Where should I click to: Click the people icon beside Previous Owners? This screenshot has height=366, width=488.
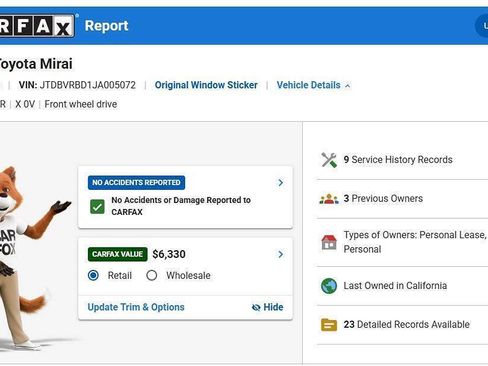[x=329, y=199]
